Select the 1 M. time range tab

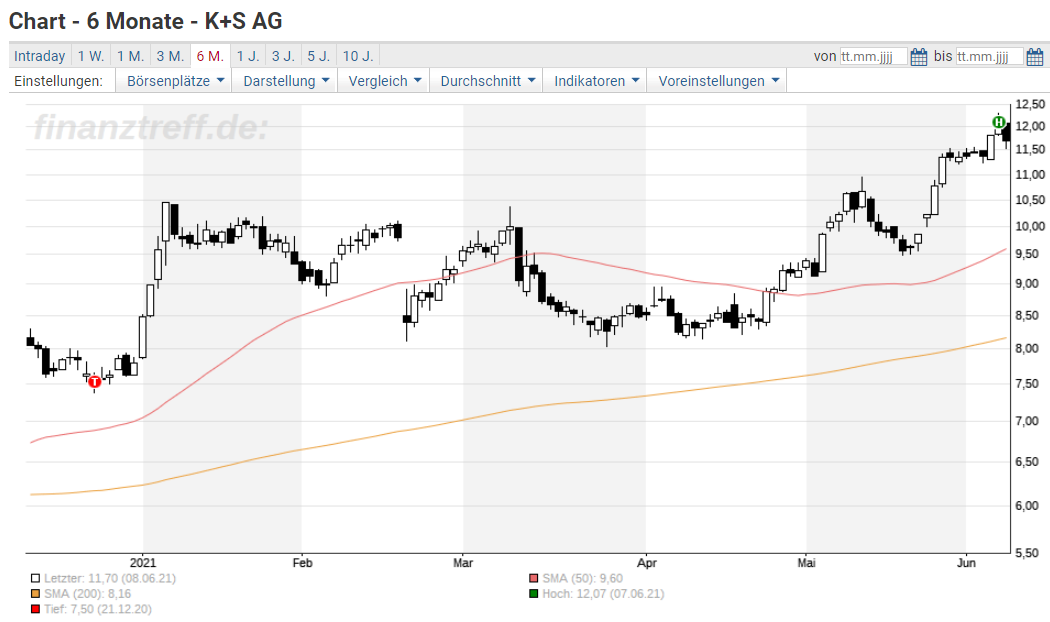tap(131, 56)
